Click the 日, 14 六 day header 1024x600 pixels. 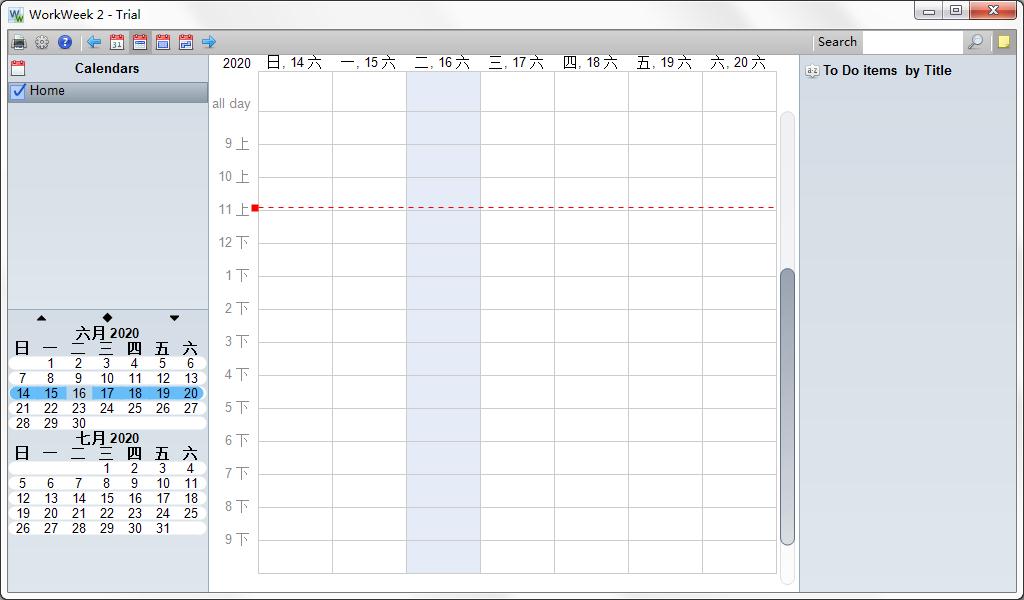pyautogui.click(x=295, y=63)
